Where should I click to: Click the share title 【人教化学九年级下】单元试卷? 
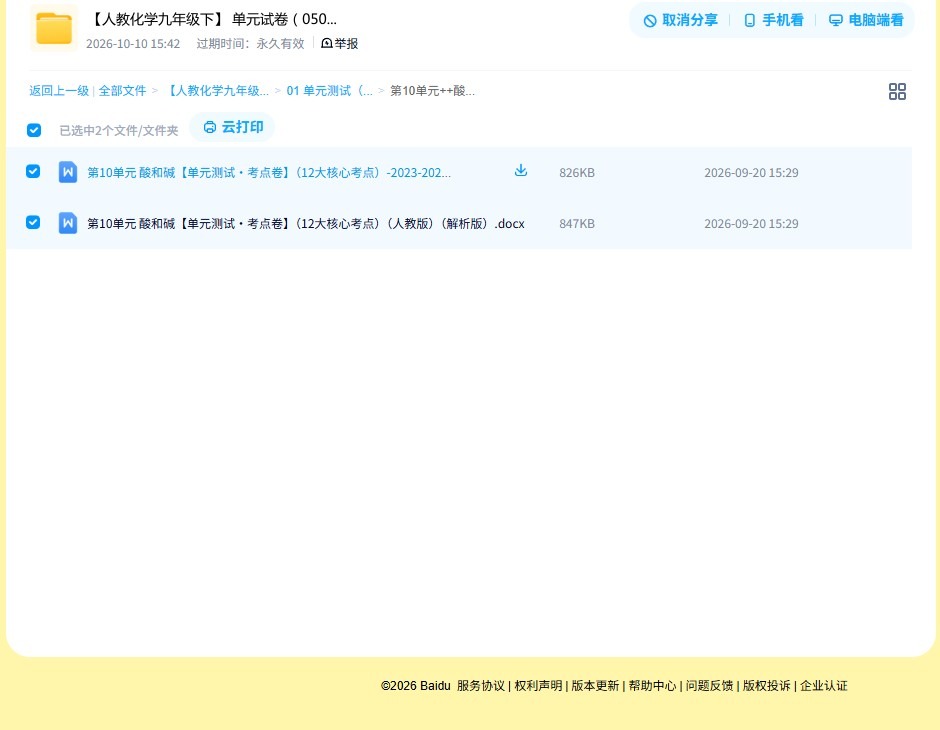[x=213, y=19]
